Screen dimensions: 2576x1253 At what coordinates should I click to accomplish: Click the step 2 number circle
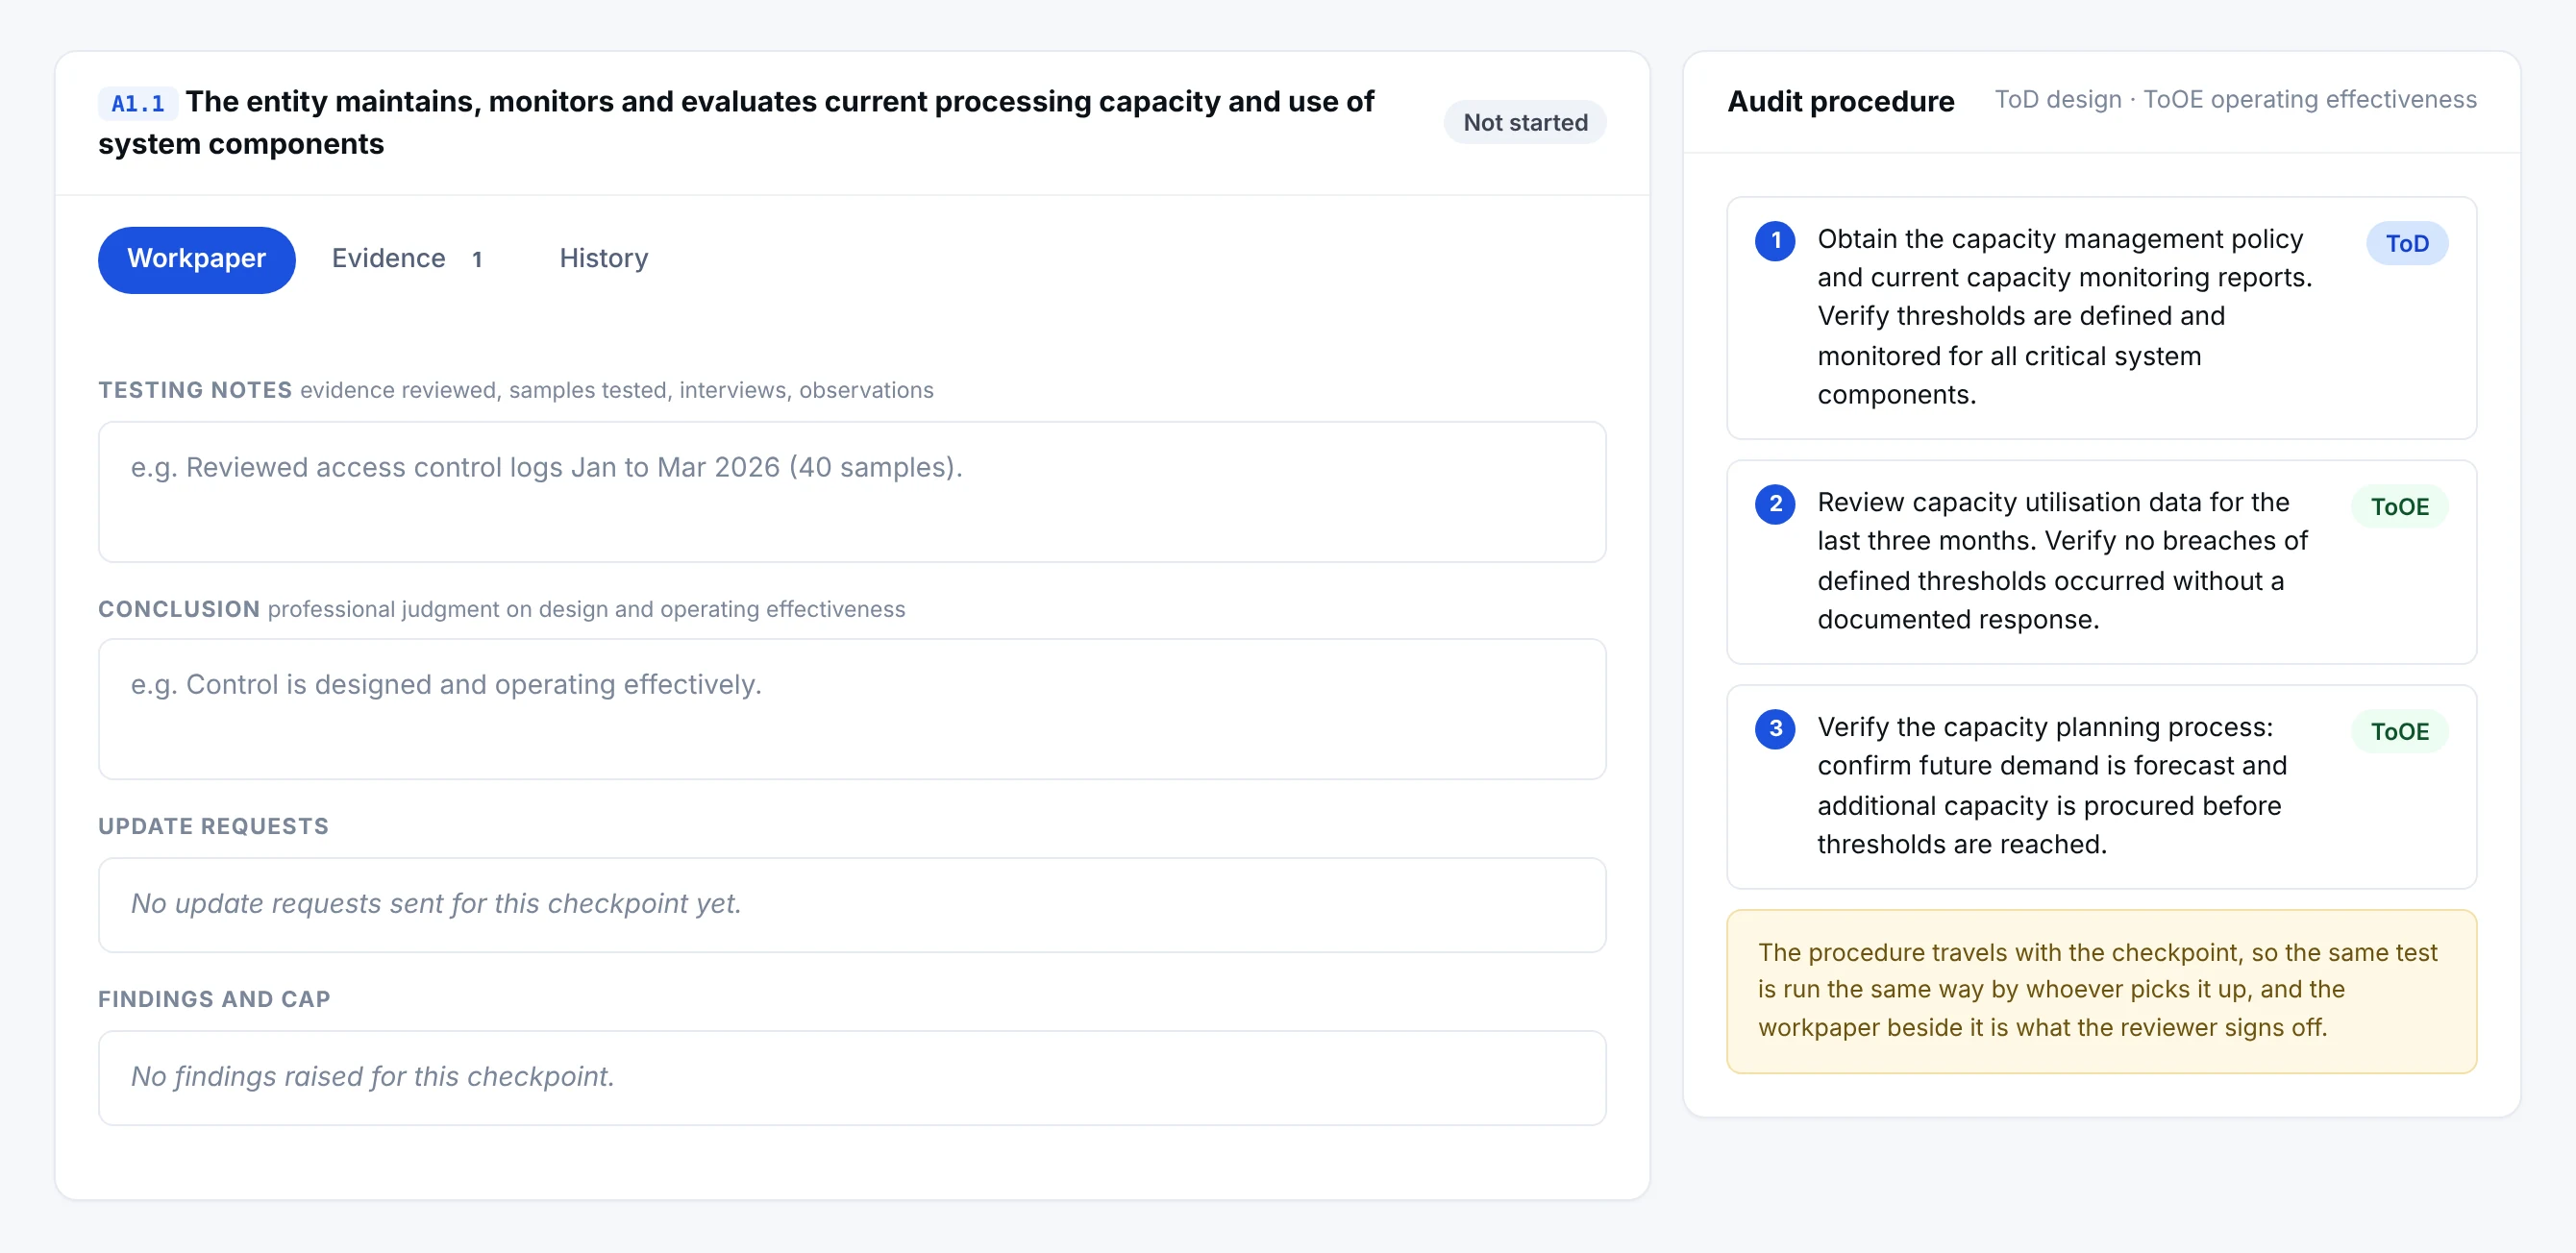pos(1775,504)
